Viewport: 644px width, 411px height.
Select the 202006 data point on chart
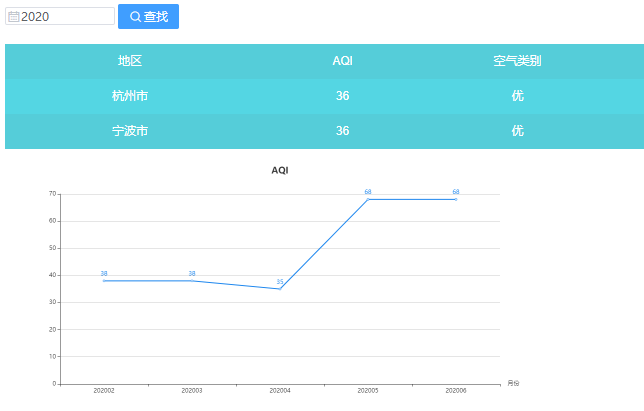pos(456,199)
